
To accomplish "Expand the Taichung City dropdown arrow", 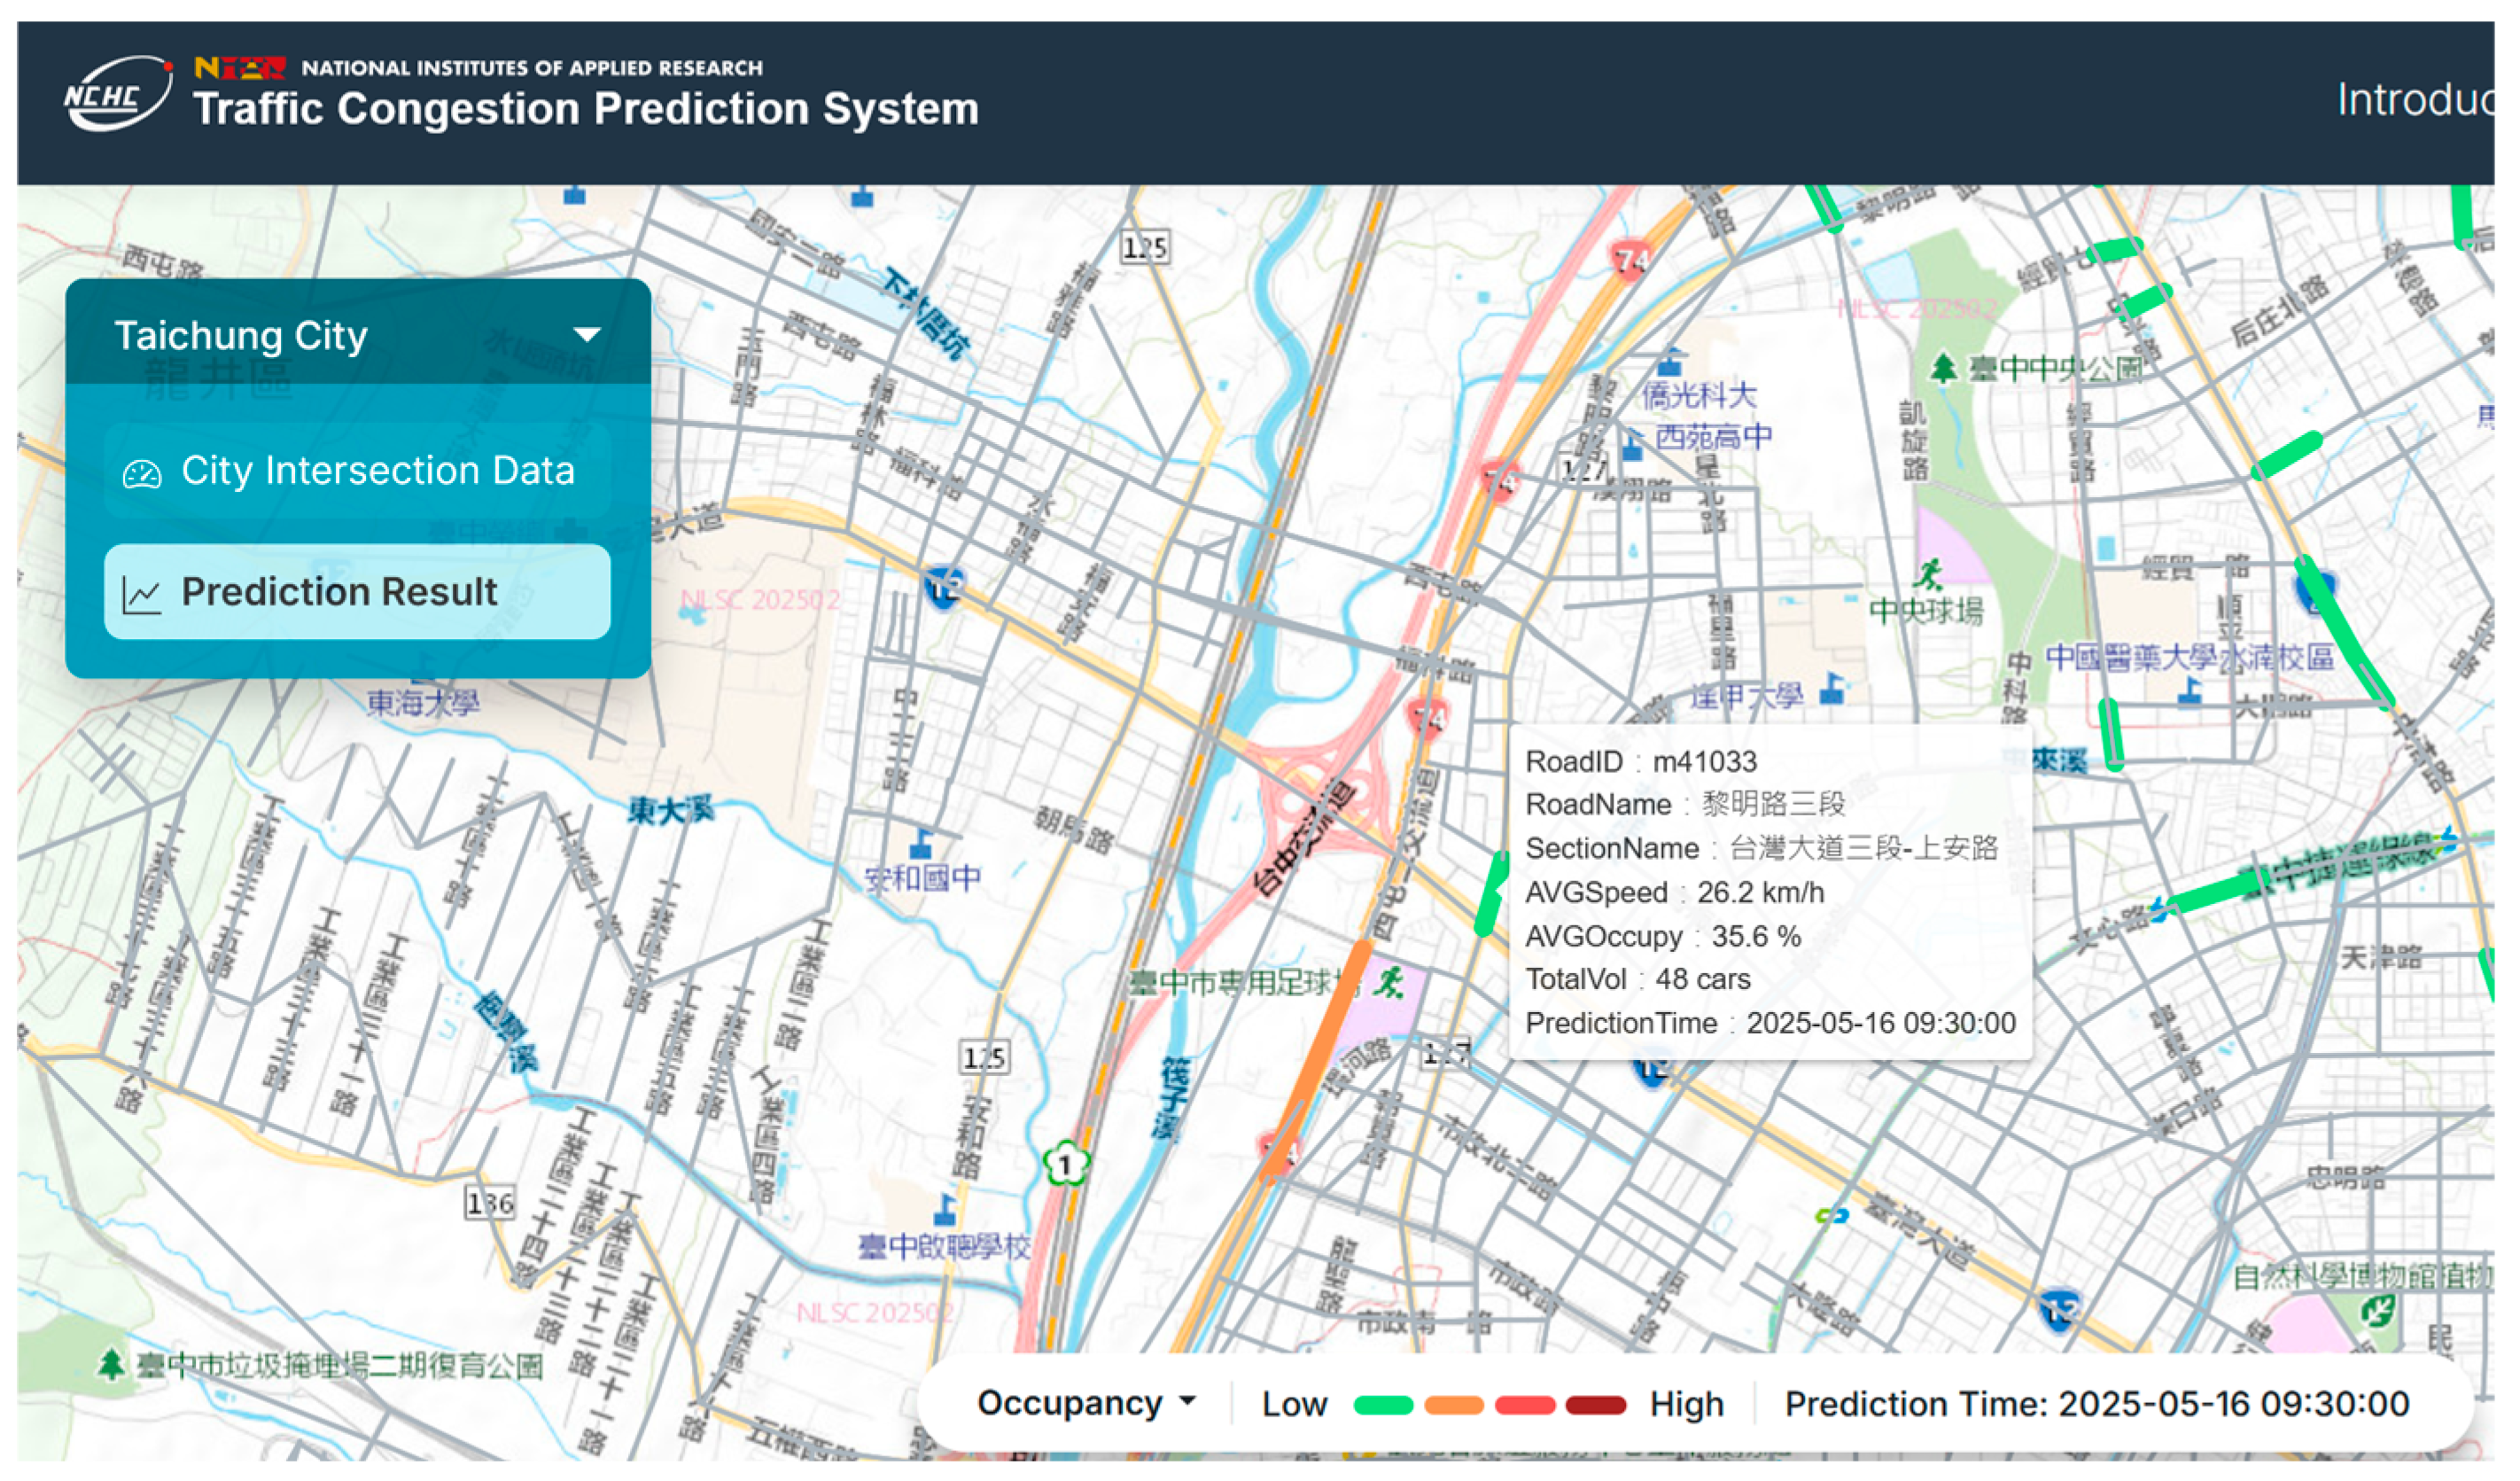I will coord(588,334).
